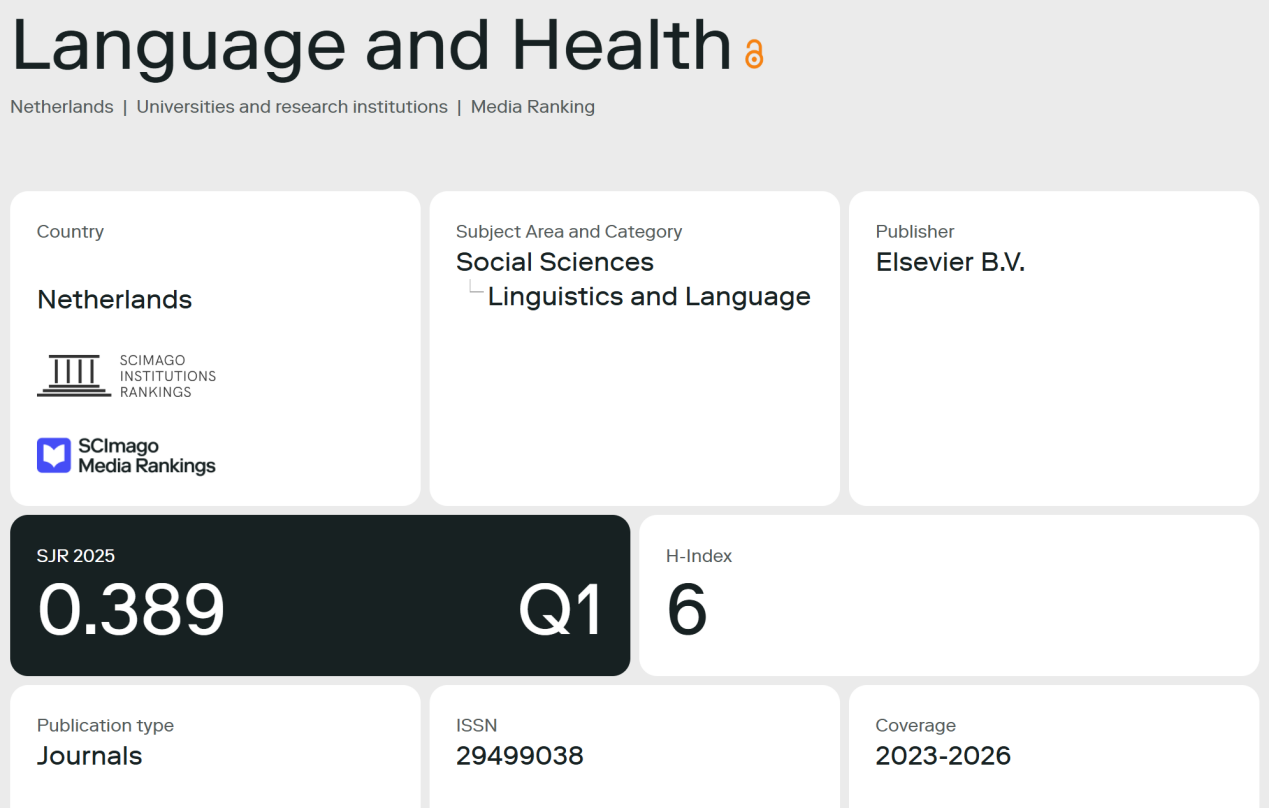Click the Elsevier B.V. publisher name
This screenshot has width=1269, height=808.
point(950,262)
